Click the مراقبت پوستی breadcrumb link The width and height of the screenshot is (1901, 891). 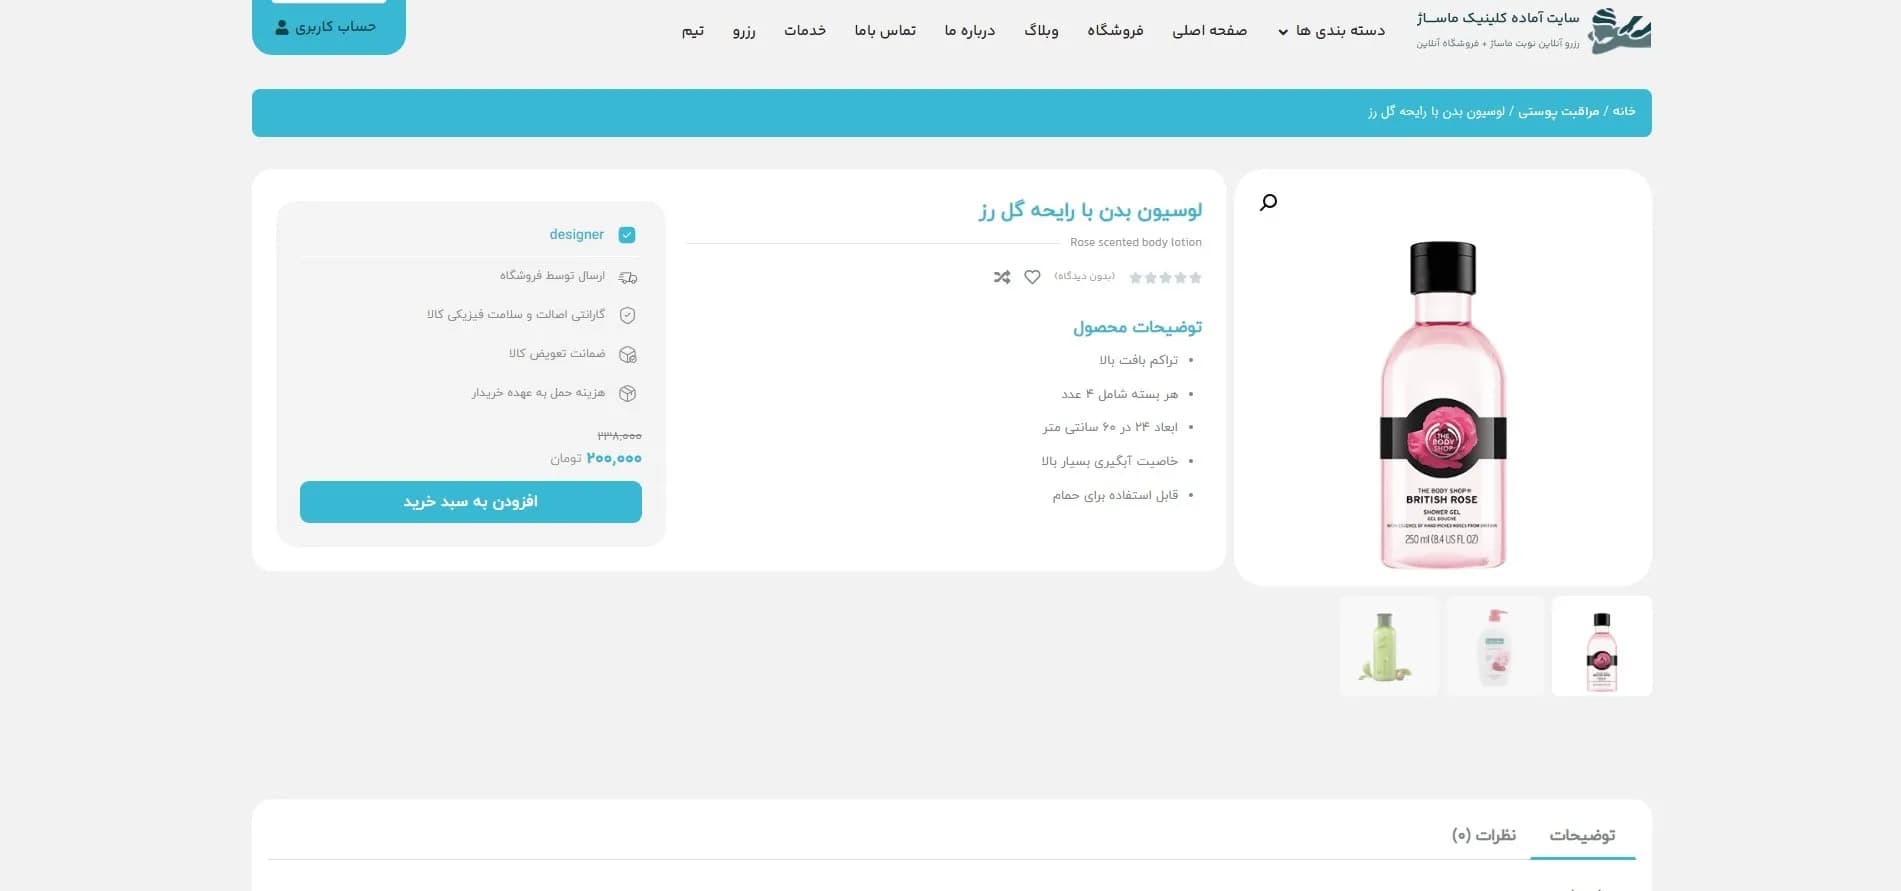pos(1558,111)
